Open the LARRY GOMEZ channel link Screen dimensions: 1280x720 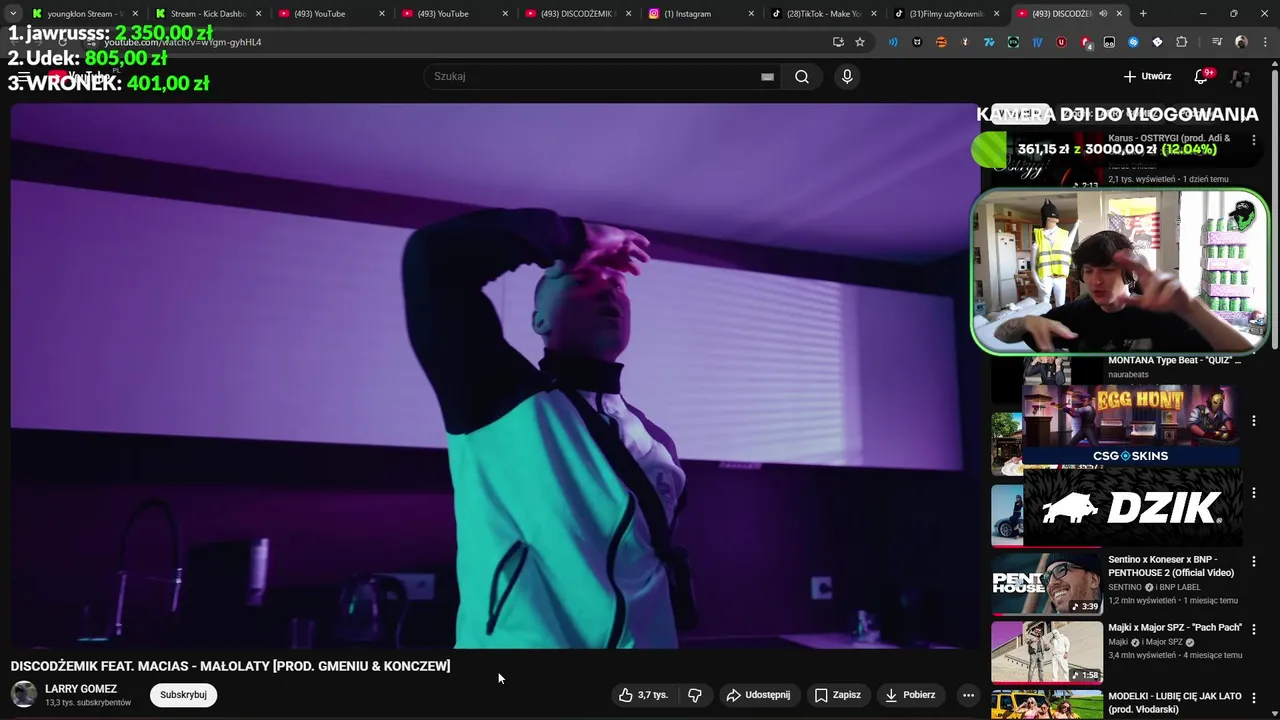click(81, 689)
